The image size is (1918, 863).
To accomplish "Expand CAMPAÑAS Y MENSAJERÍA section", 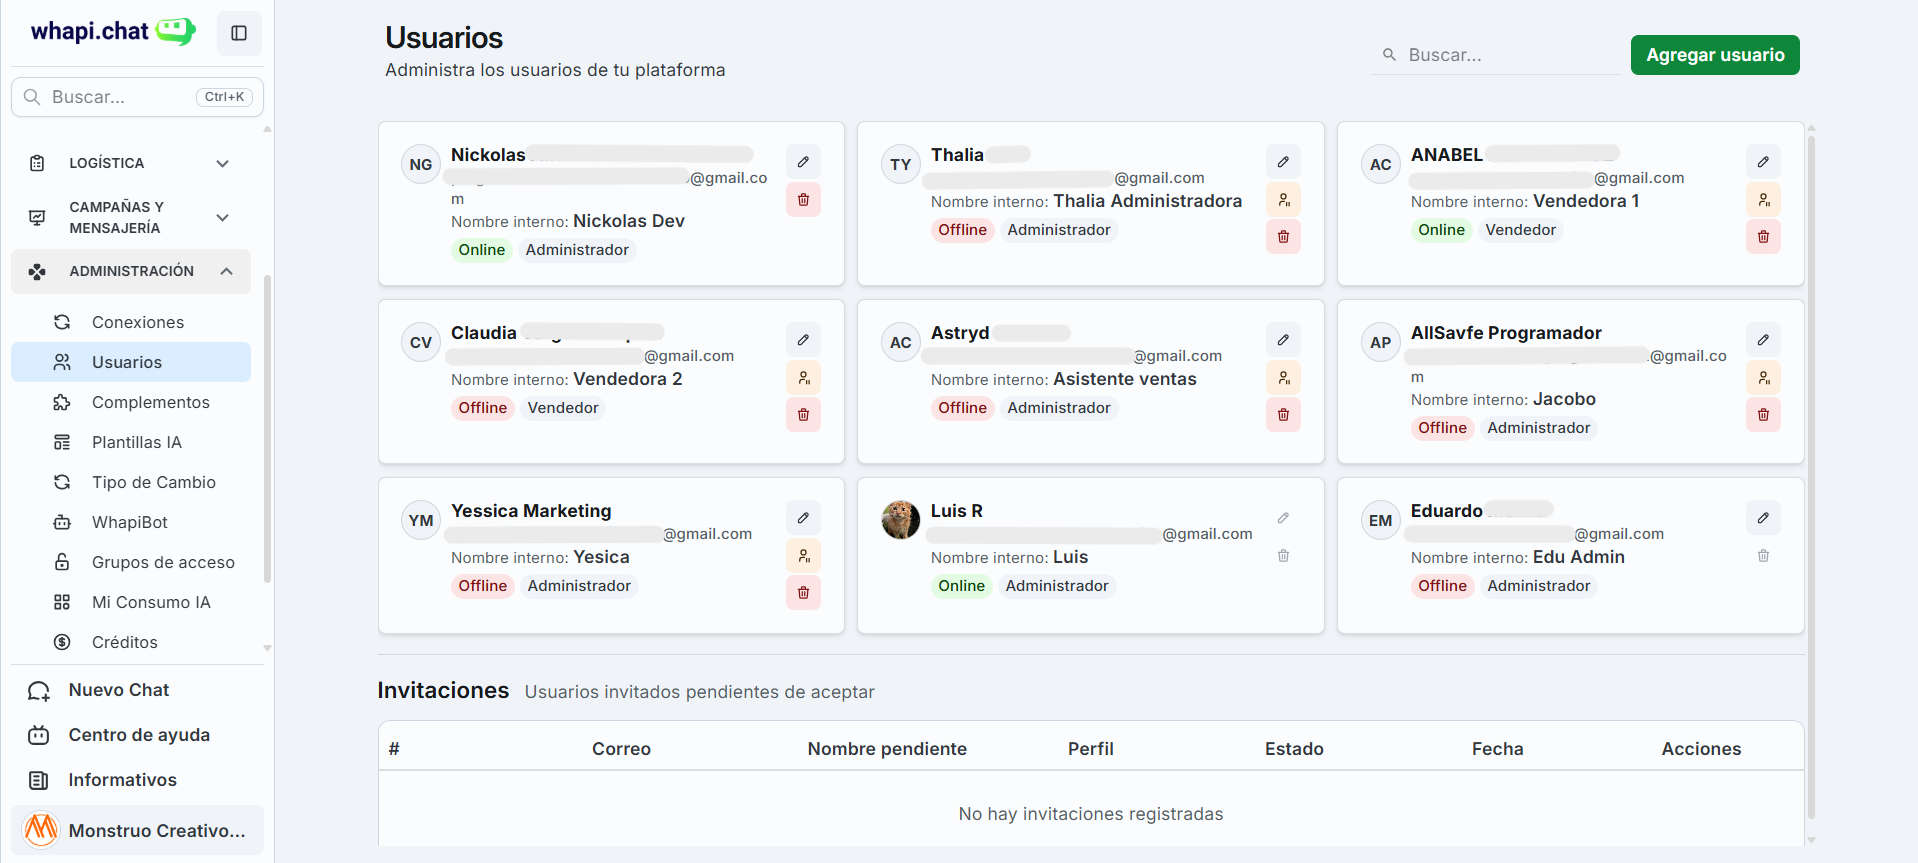I will pyautogui.click(x=131, y=217).
